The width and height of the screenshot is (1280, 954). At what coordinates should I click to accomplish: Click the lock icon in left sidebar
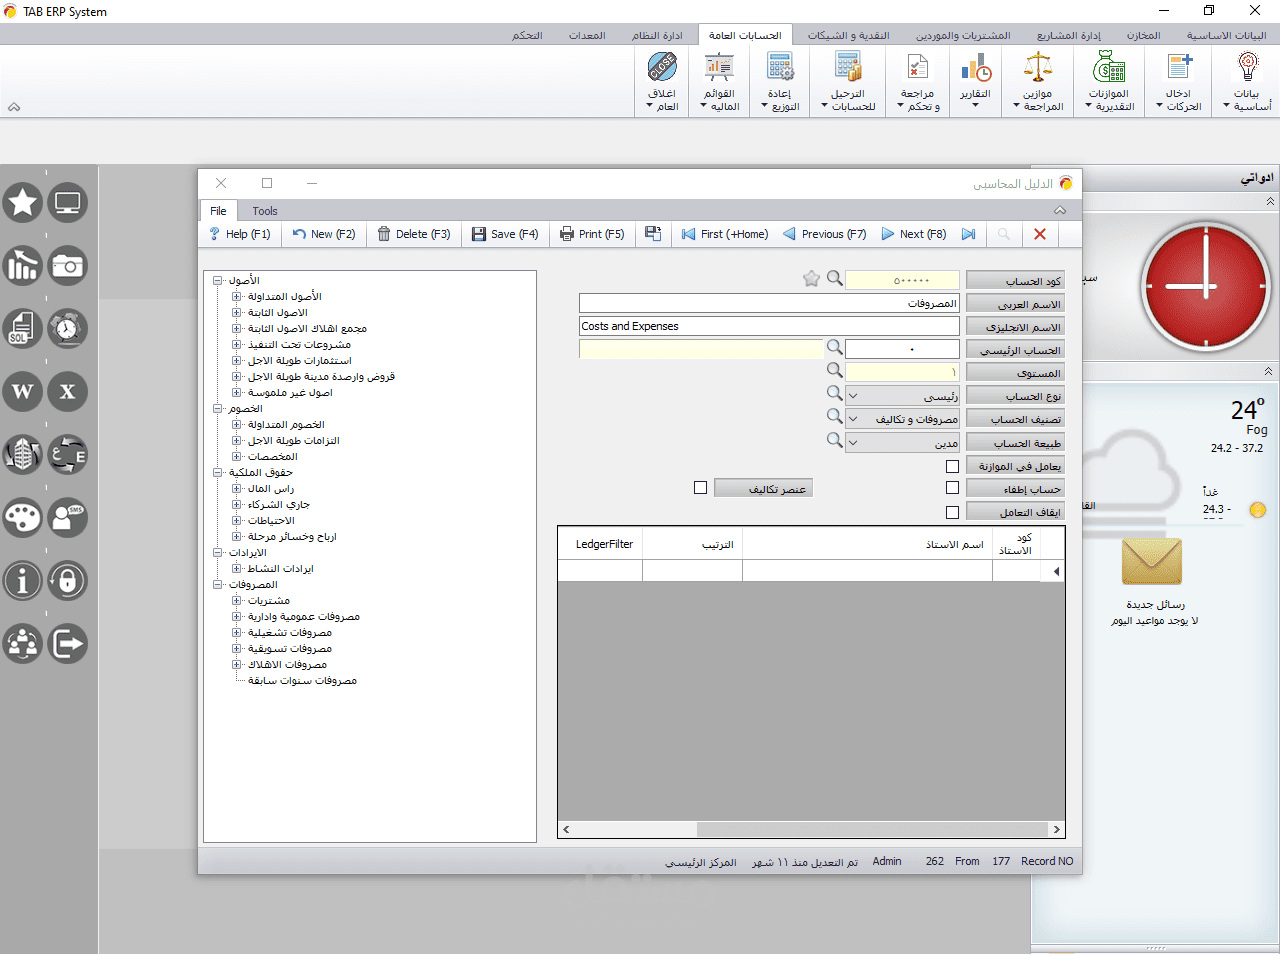67,581
